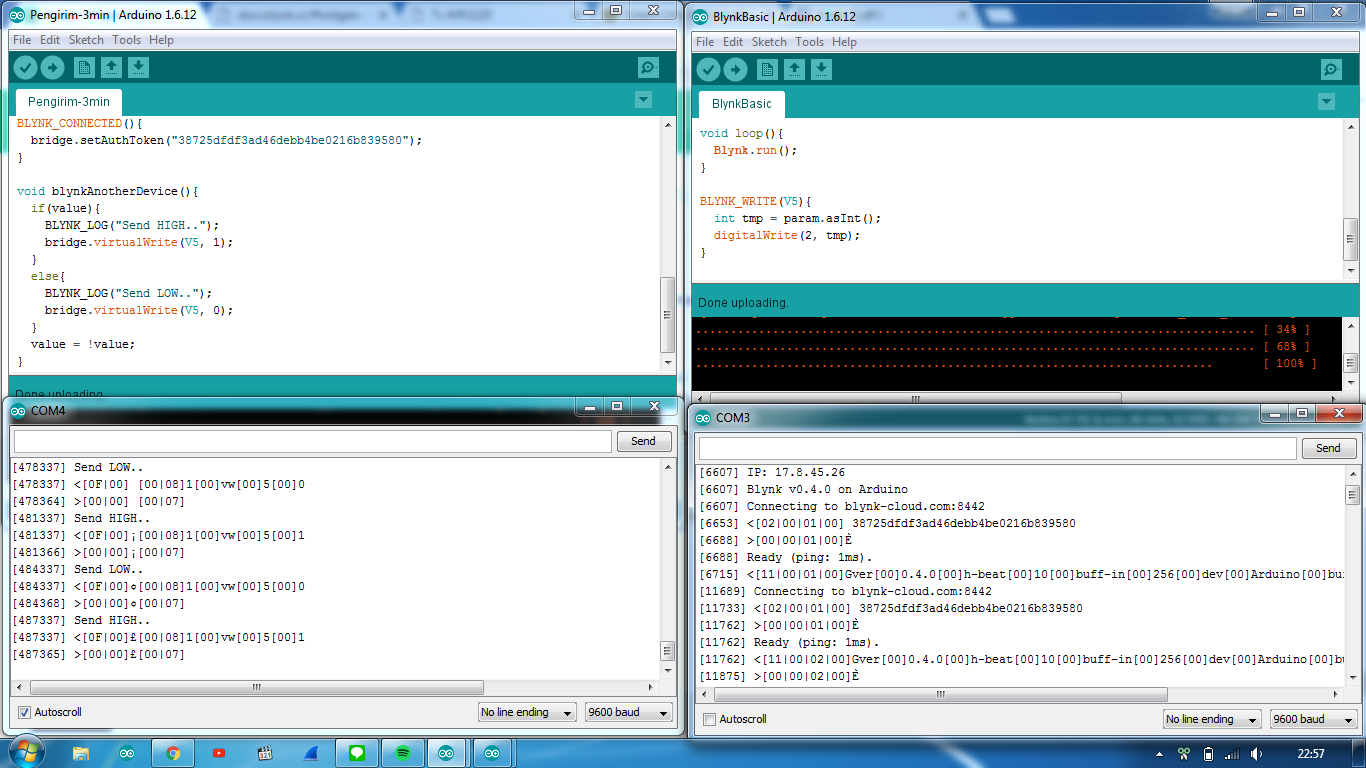
Task: Open line ending dropdown in COM3
Action: pyautogui.click(x=1212, y=719)
